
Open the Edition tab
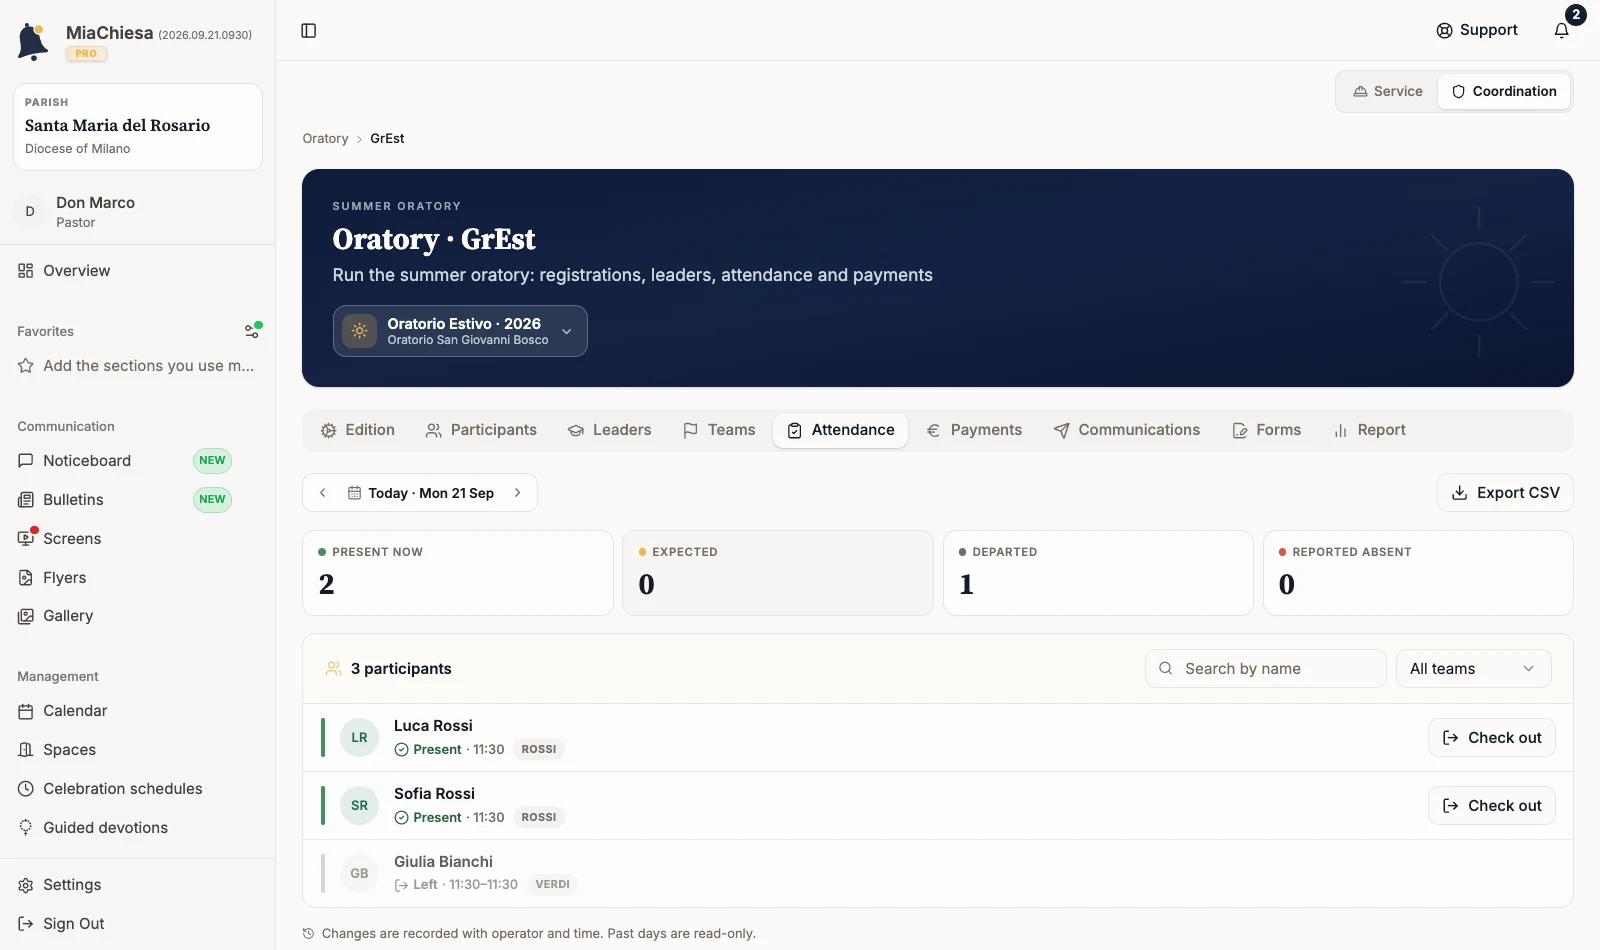tap(358, 430)
